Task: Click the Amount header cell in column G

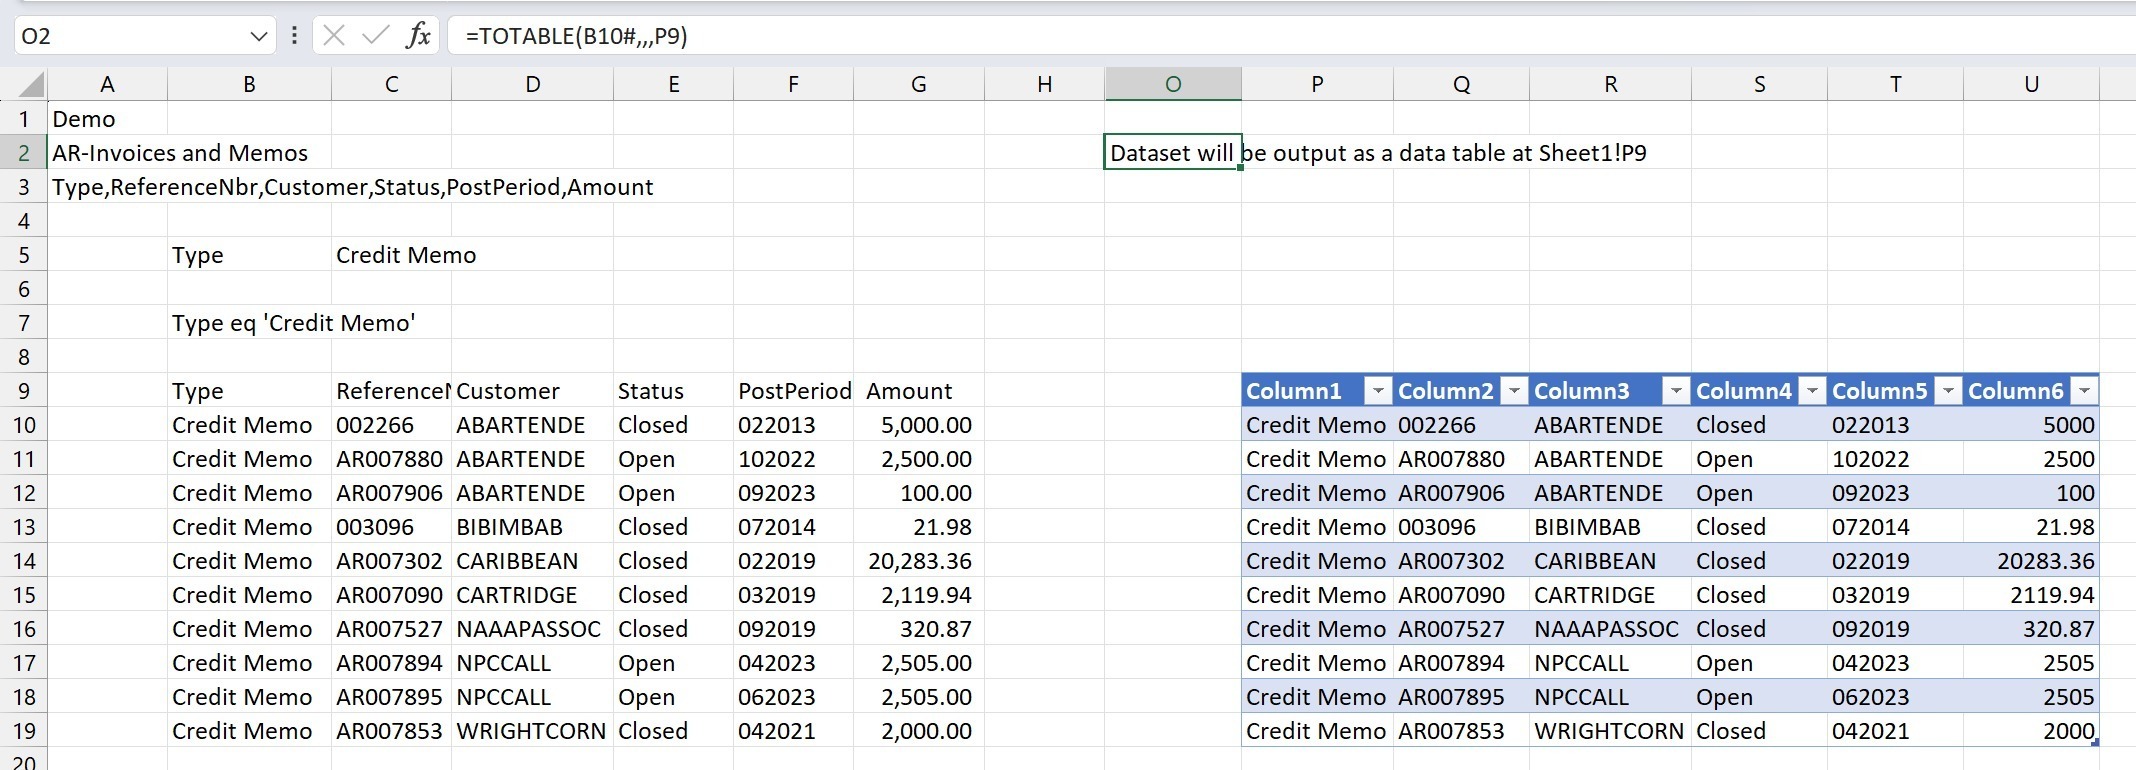Action: [918, 391]
